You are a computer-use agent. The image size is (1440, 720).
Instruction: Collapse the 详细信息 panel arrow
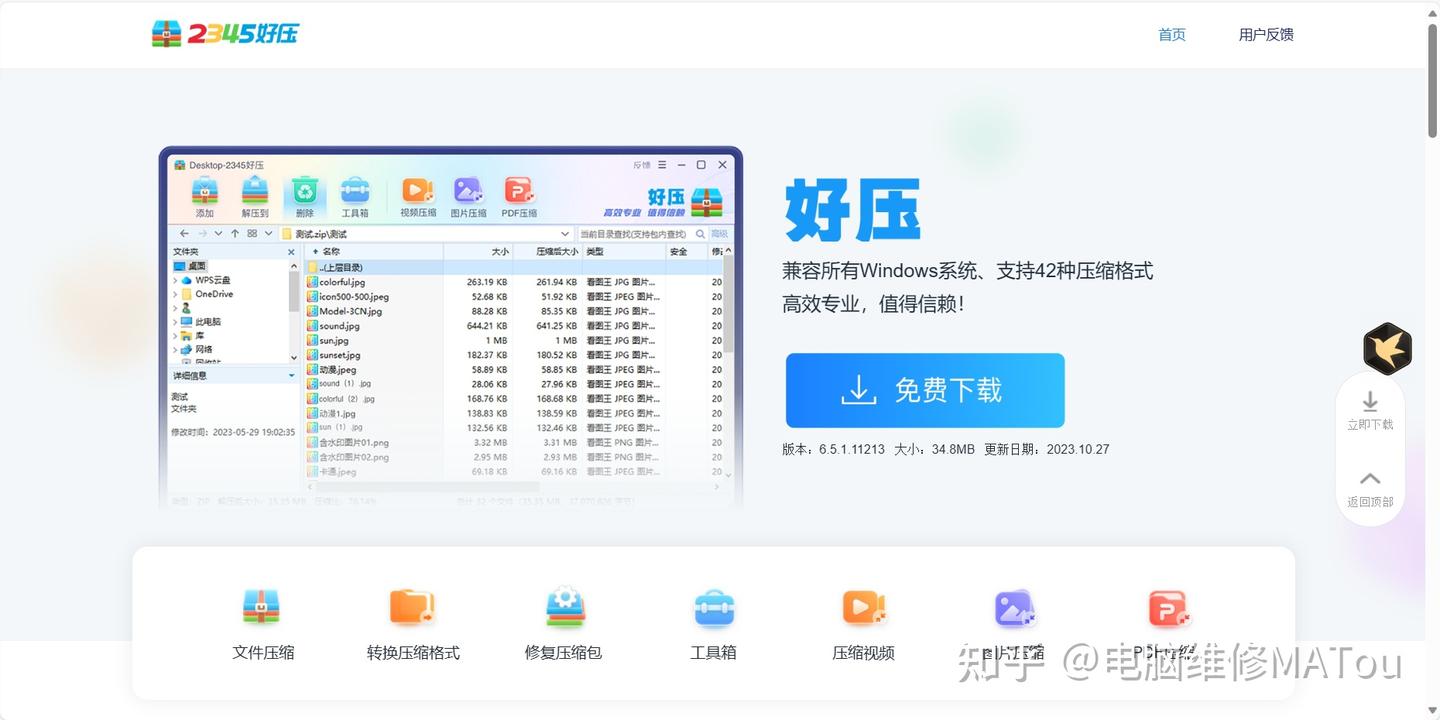pos(292,376)
